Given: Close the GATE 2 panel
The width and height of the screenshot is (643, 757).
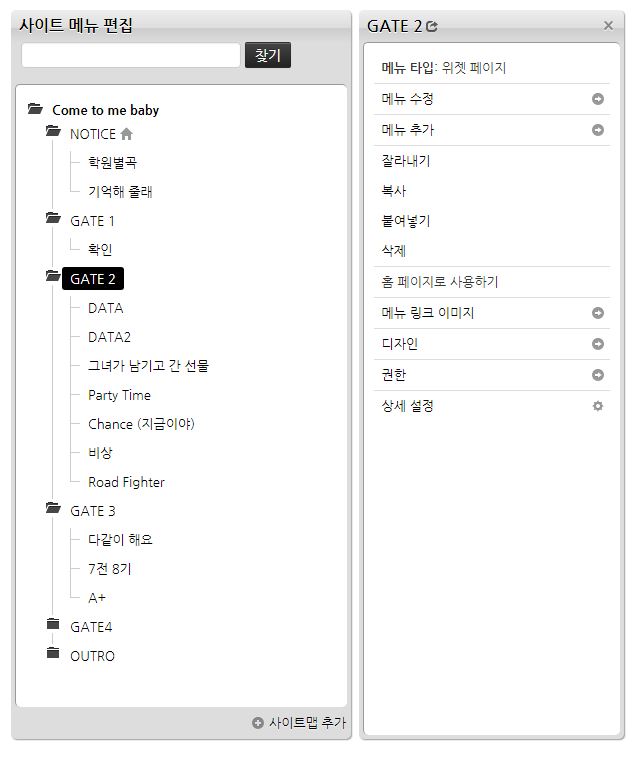Looking at the screenshot, I should click(608, 26).
